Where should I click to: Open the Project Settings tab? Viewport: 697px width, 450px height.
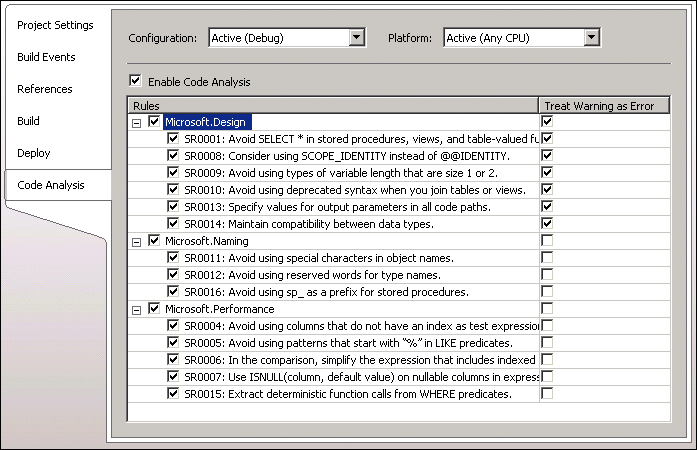point(55,25)
